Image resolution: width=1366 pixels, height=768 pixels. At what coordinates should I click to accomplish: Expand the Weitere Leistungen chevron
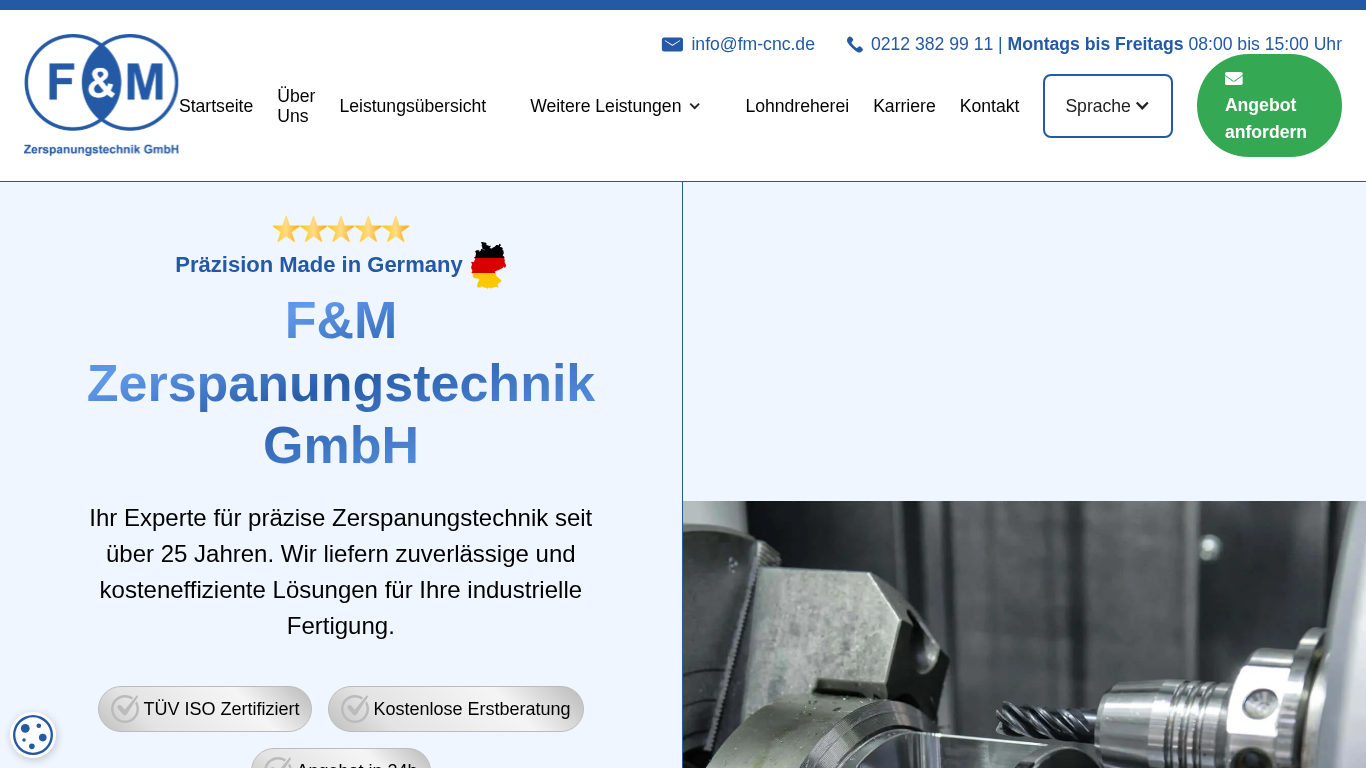(694, 106)
